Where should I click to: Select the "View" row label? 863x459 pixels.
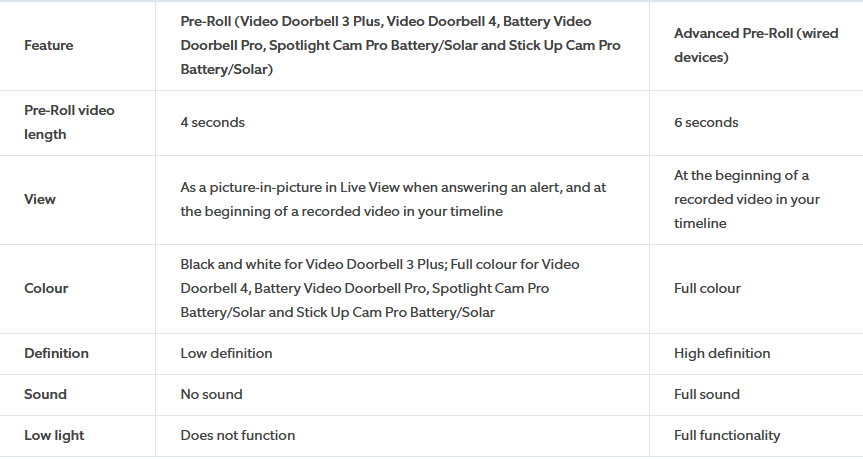pyautogui.click(x=40, y=199)
